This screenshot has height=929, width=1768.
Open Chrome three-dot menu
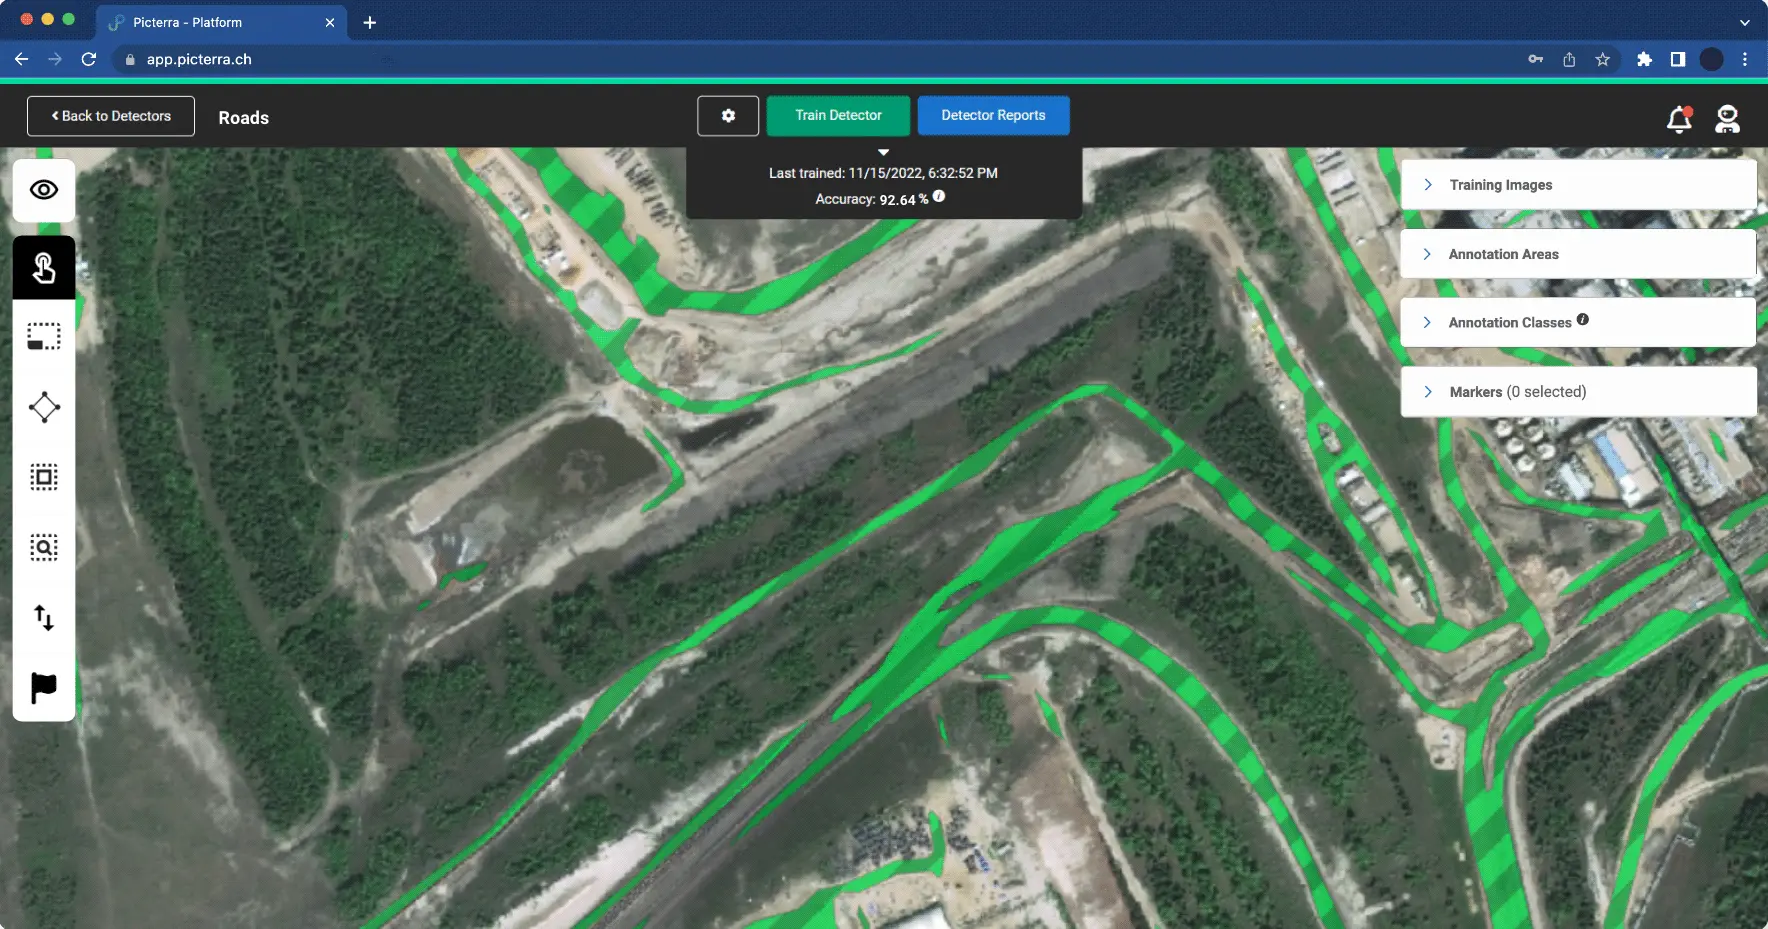pyautogui.click(x=1745, y=59)
